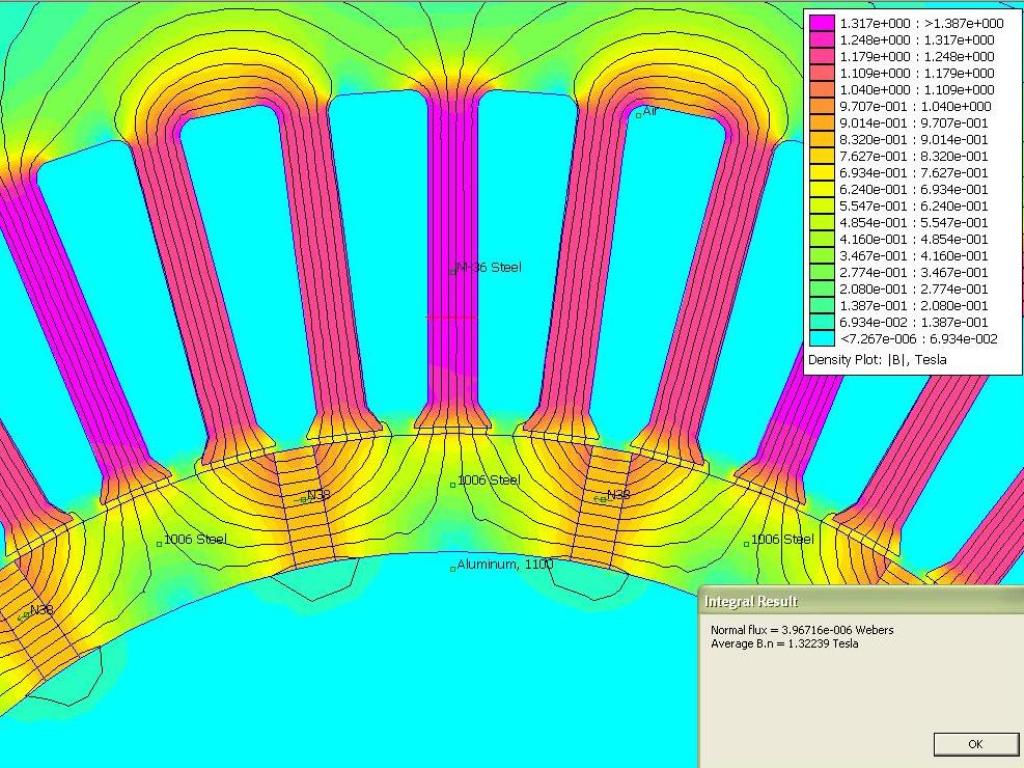Viewport: 1024px width, 768px height.
Task: Select the M-36 Steel block label
Action: pos(487,268)
